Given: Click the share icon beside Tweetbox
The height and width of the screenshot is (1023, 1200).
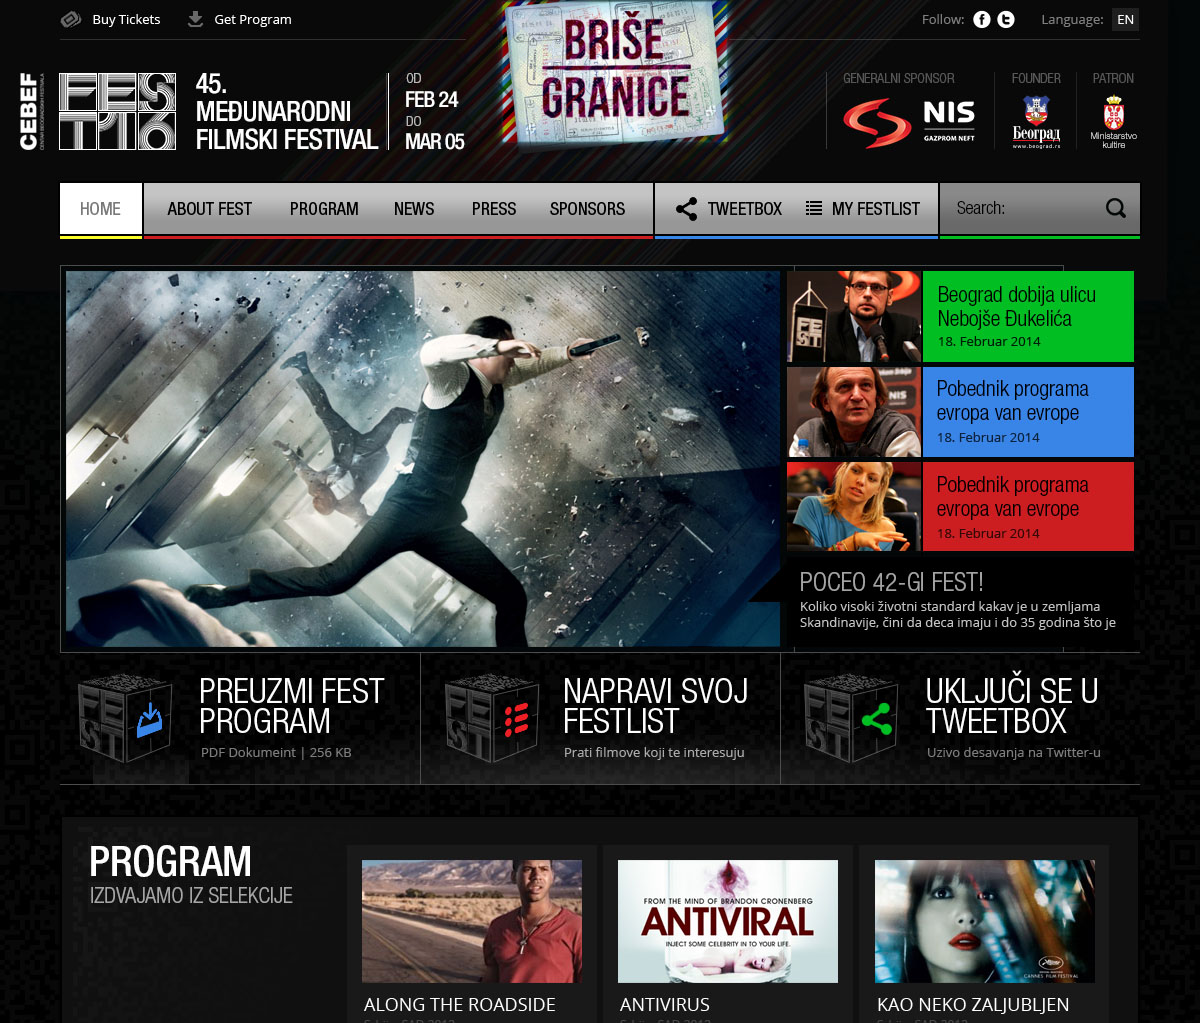Looking at the screenshot, I should point(686,208).
